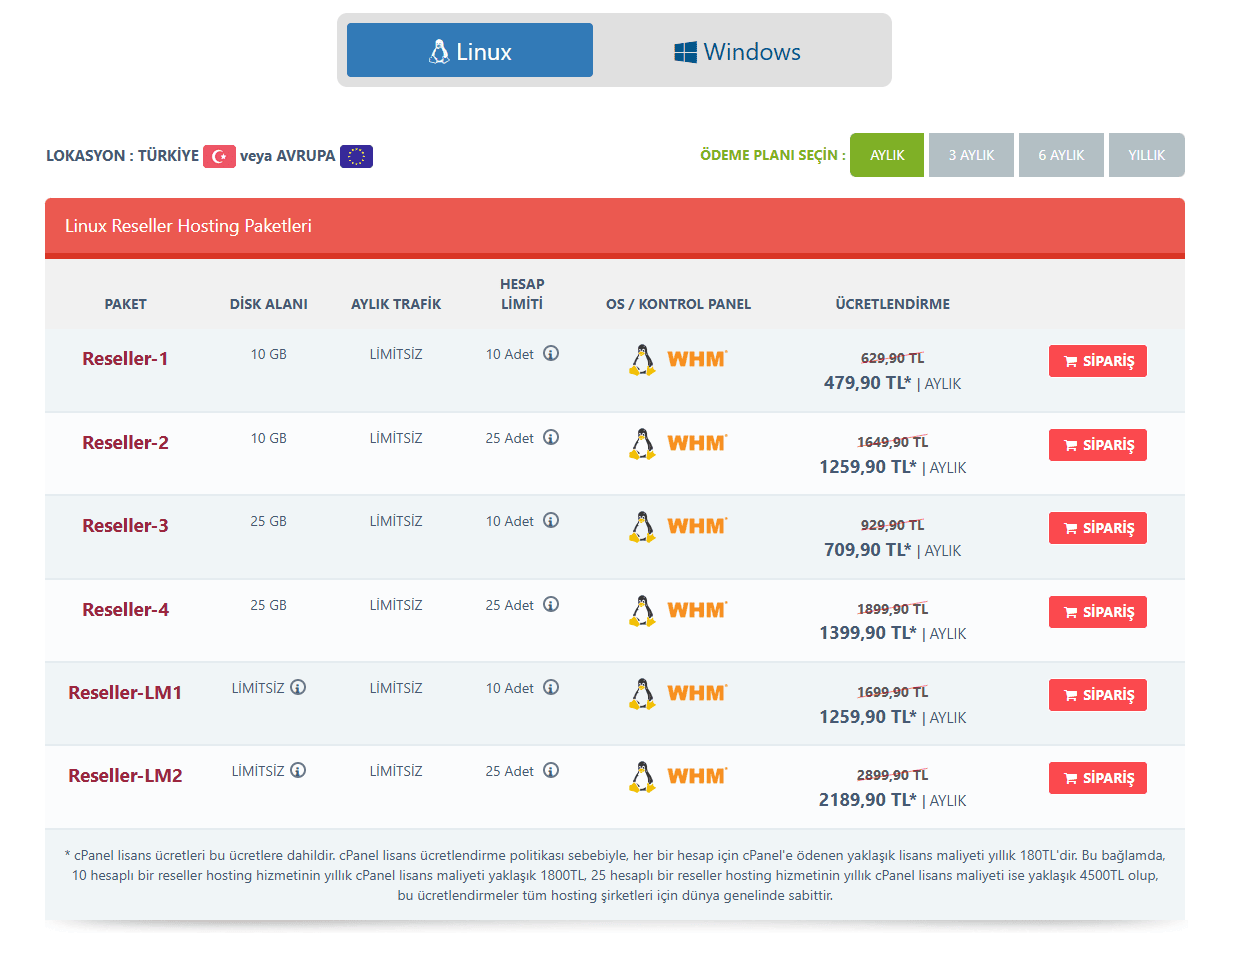The width and height of the screenshot is (1237, 970).
Task: Click info icon beside Reseller-LM1 disk space
Action: click(298, 688)
